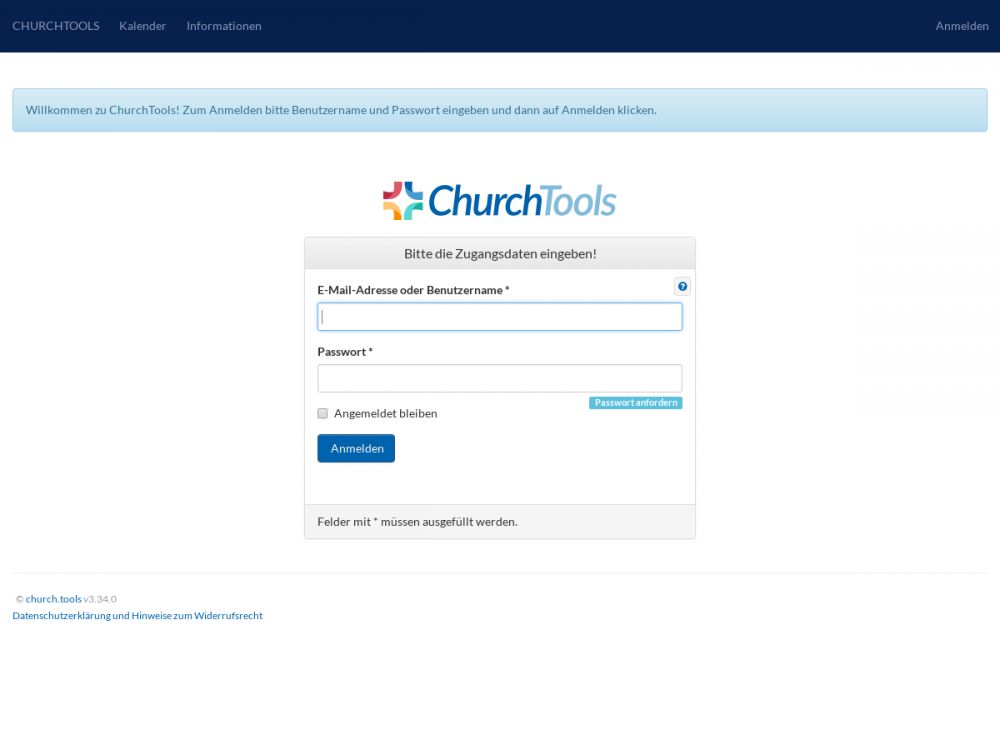
Task: Focus the E-Mail-Adresse oder Benutzername field
Action: 500,317
